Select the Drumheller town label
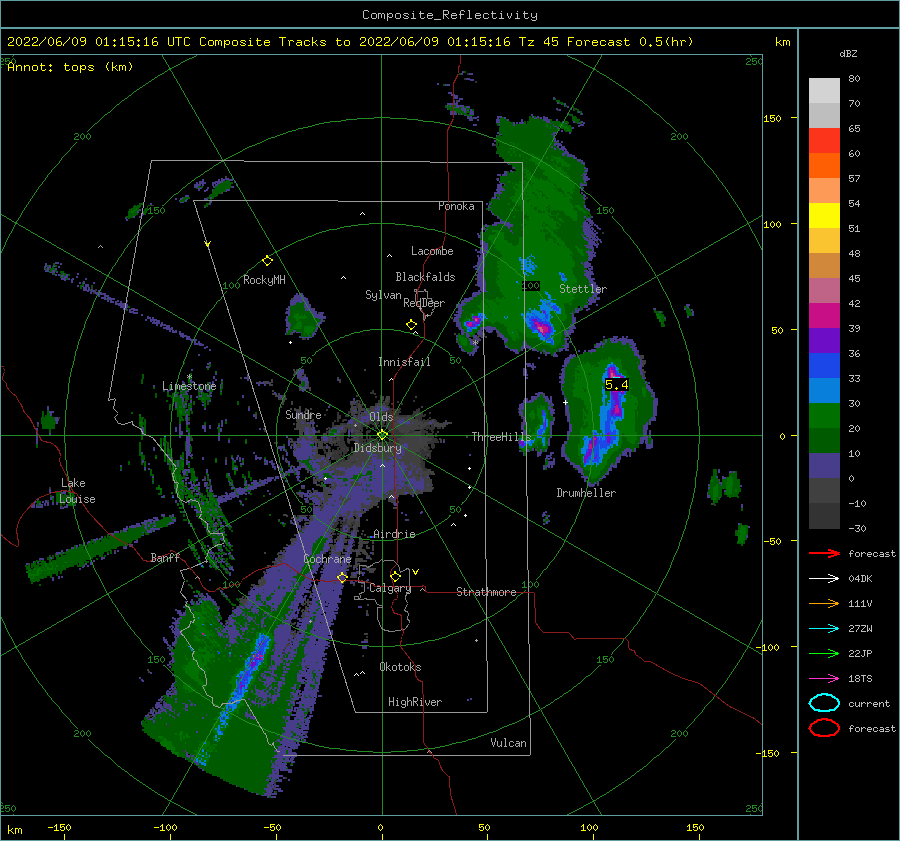900x841 pixels. tap(586, 493)
